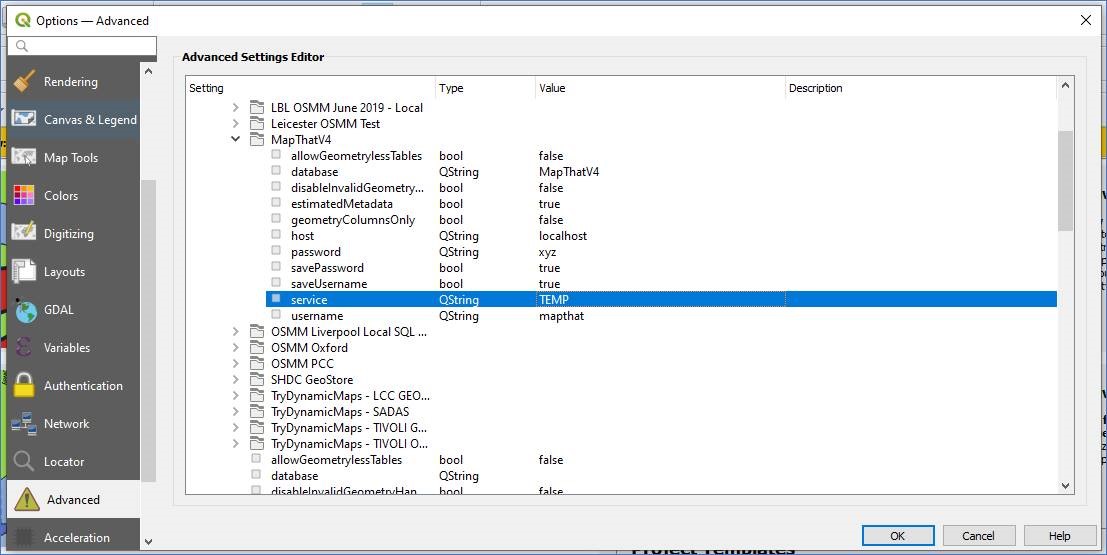Click the TEMP value of service
Image resolution: width=1107 pixels, height=555 pixels.
[554, 300]
